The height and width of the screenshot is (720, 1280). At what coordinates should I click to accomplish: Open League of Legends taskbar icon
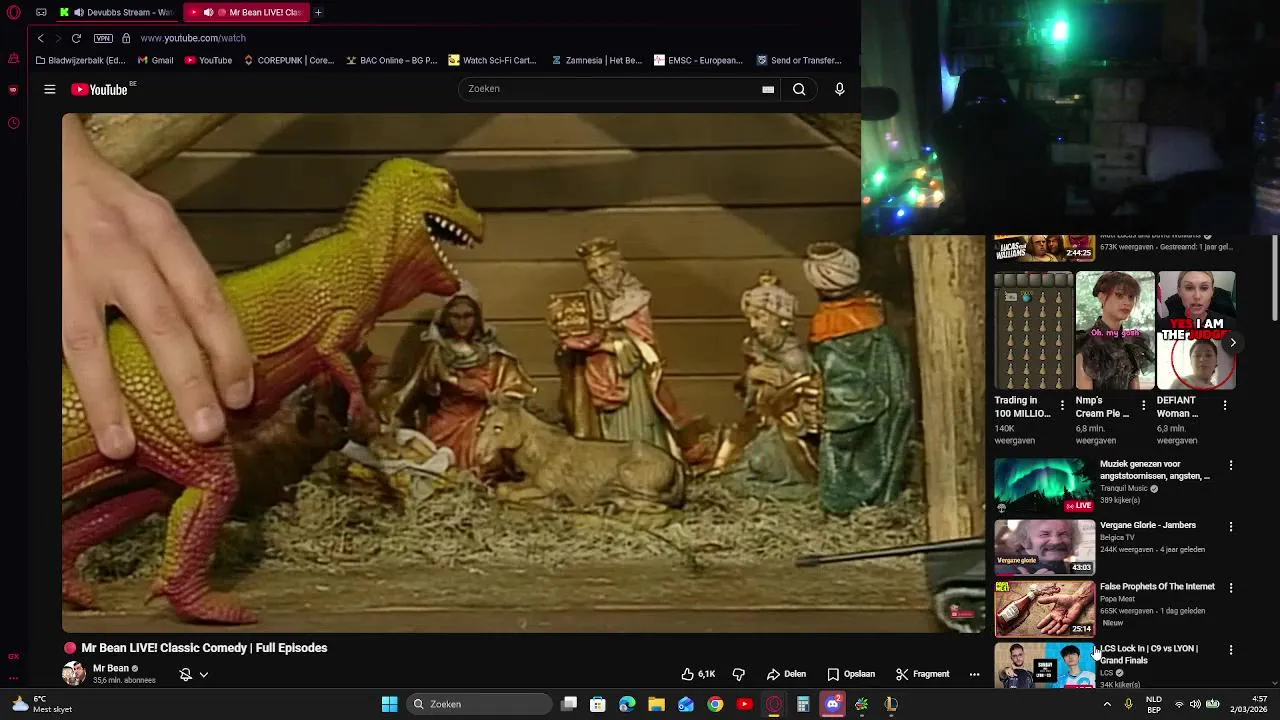[x=891, y=704]
